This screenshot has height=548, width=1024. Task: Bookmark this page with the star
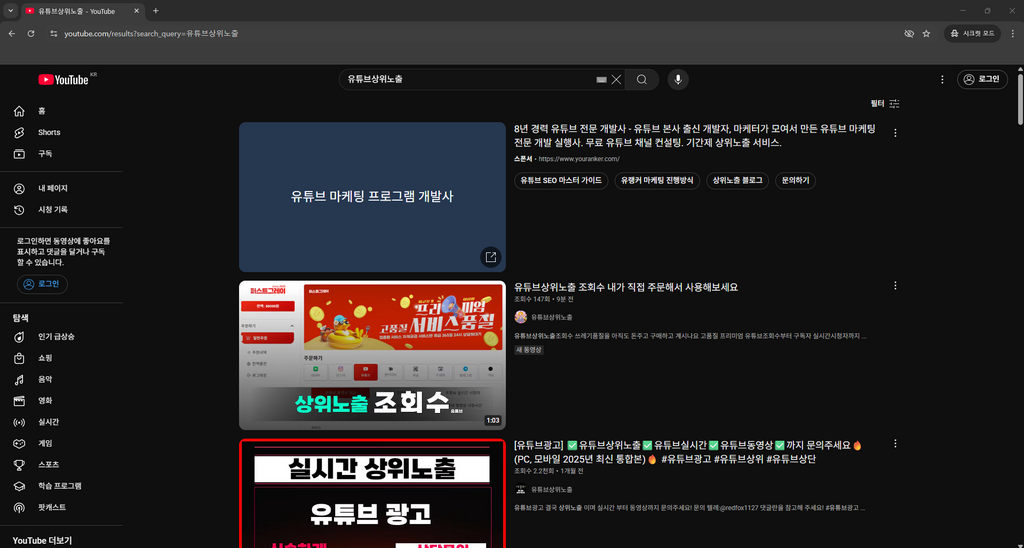(926, 33)
